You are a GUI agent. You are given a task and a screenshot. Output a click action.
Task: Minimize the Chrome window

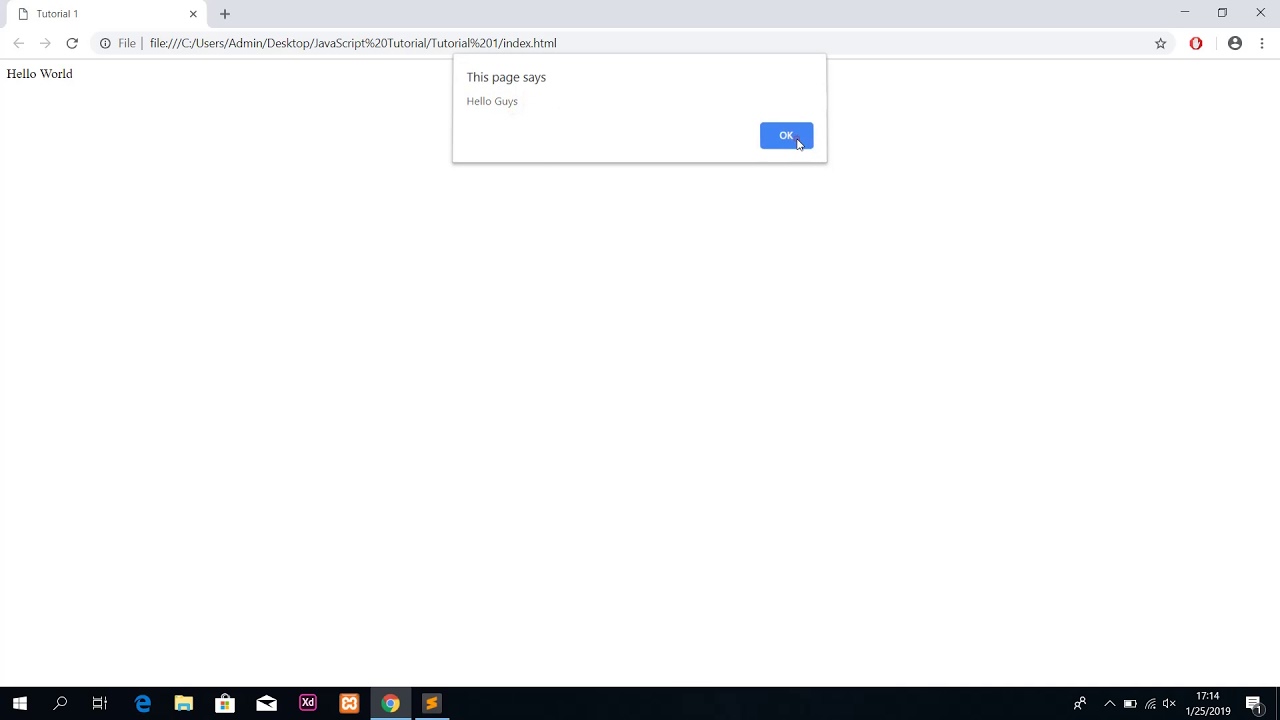click(1185, 13)
